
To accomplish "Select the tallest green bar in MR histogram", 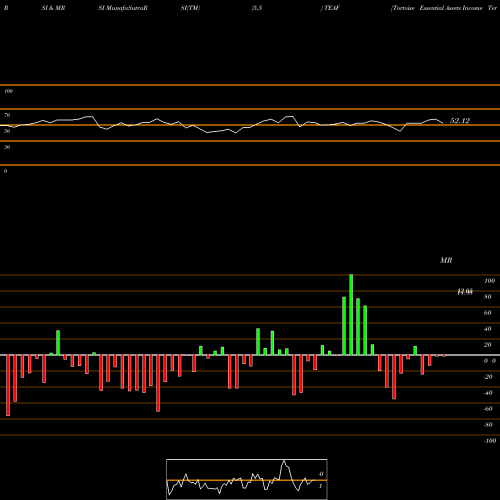I will (351, 315).
